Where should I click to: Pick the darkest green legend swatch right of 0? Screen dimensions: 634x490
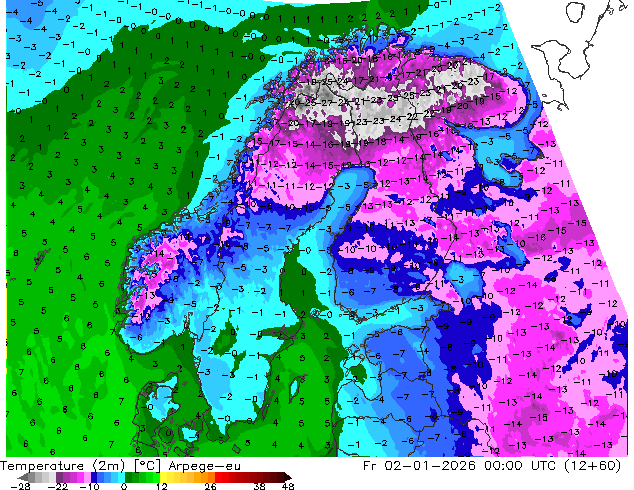tap(129, 477)
